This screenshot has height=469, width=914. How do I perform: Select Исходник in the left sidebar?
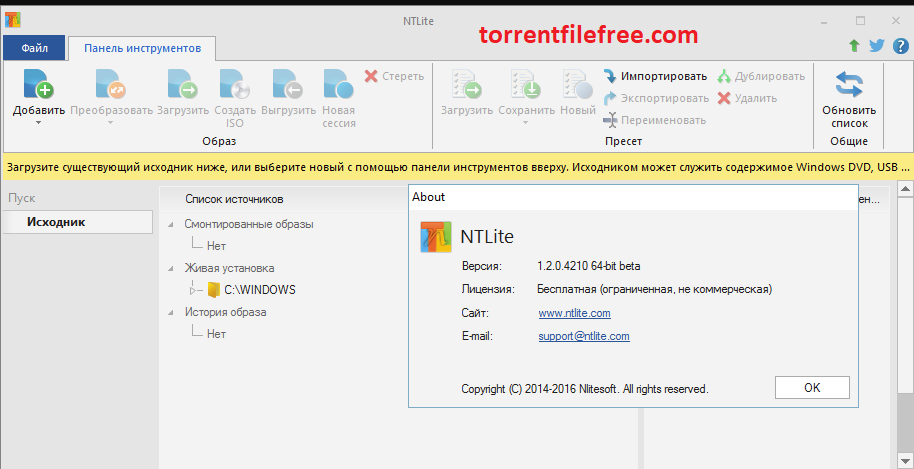tap(78, 222)
